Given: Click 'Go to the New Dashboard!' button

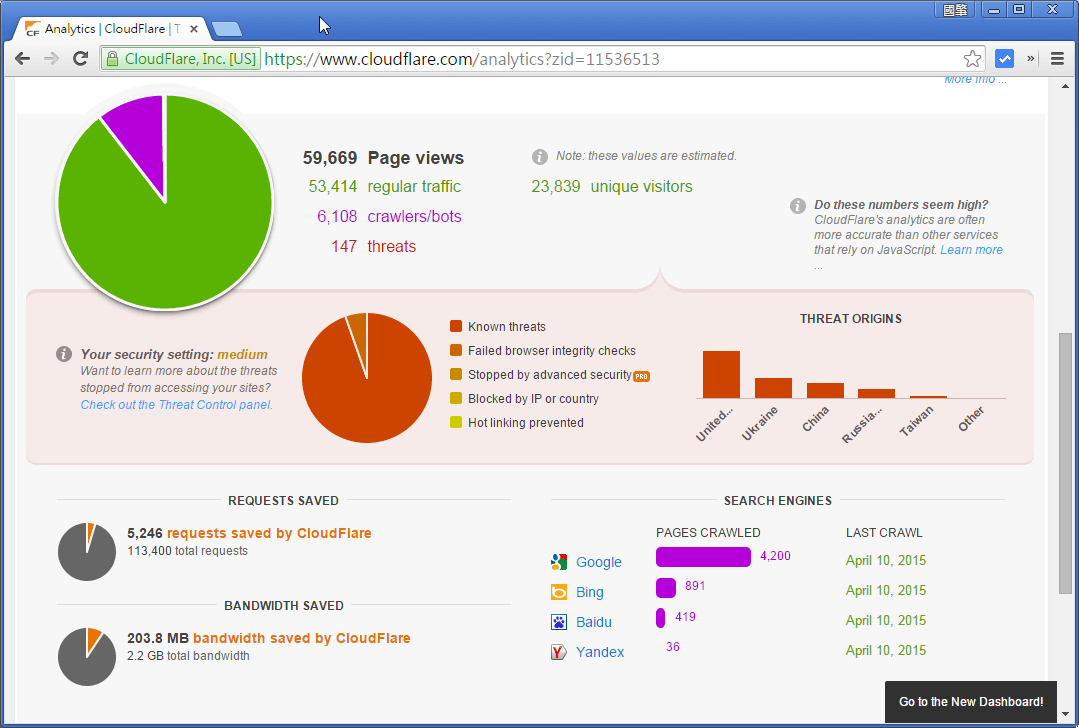Looking at the screenshot, I should (970, 701).
